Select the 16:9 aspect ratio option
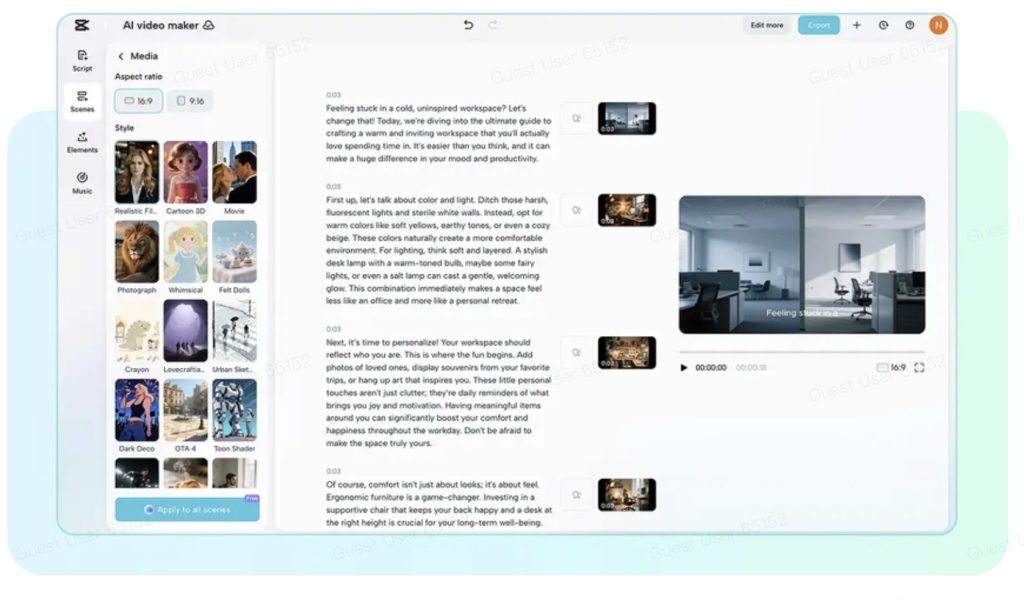This screenshot has height=604, width=1024. click(138, 101)
